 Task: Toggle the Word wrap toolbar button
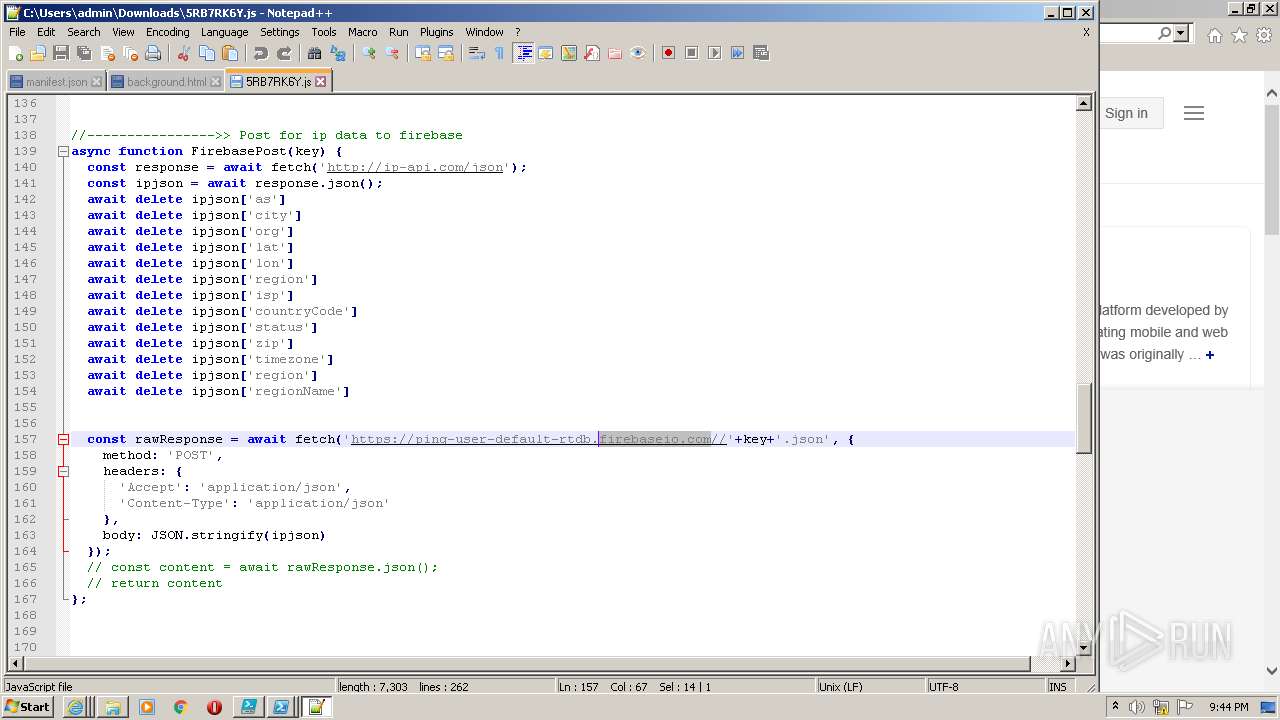click(x=477, y=53)
